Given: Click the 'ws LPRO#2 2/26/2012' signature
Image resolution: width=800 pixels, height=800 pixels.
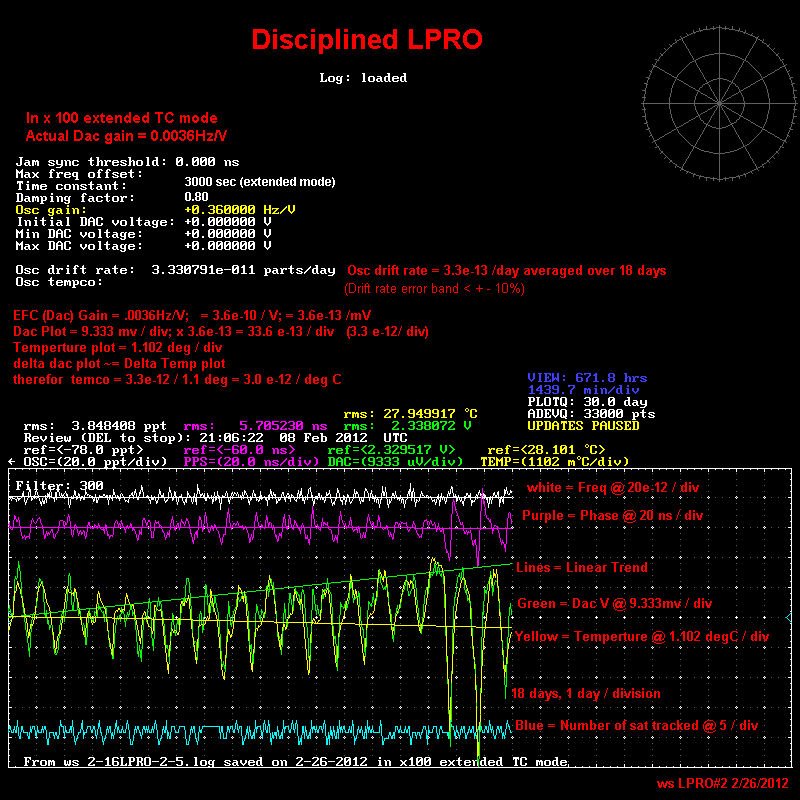Looking at the screenshot, I should [722, 783].
